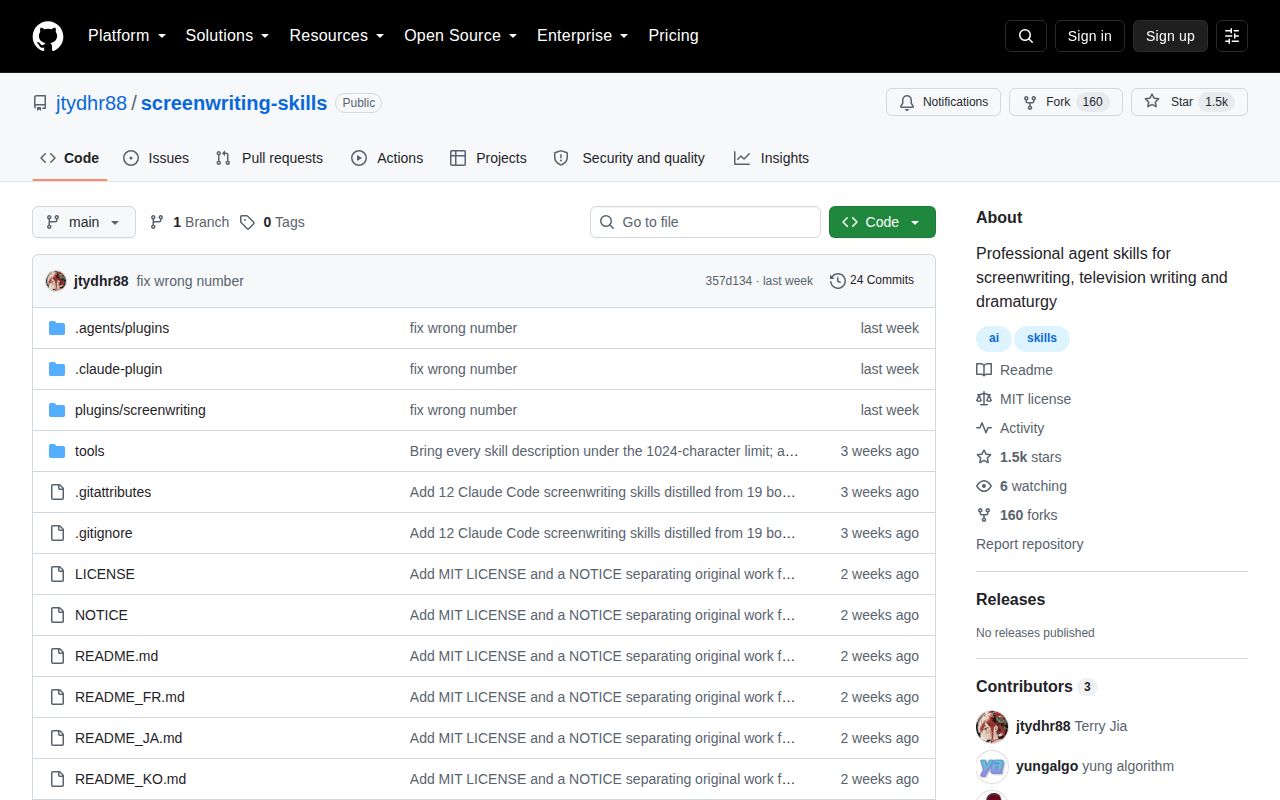
Task: Open Contributors heading link
Action: [1036, 687]
